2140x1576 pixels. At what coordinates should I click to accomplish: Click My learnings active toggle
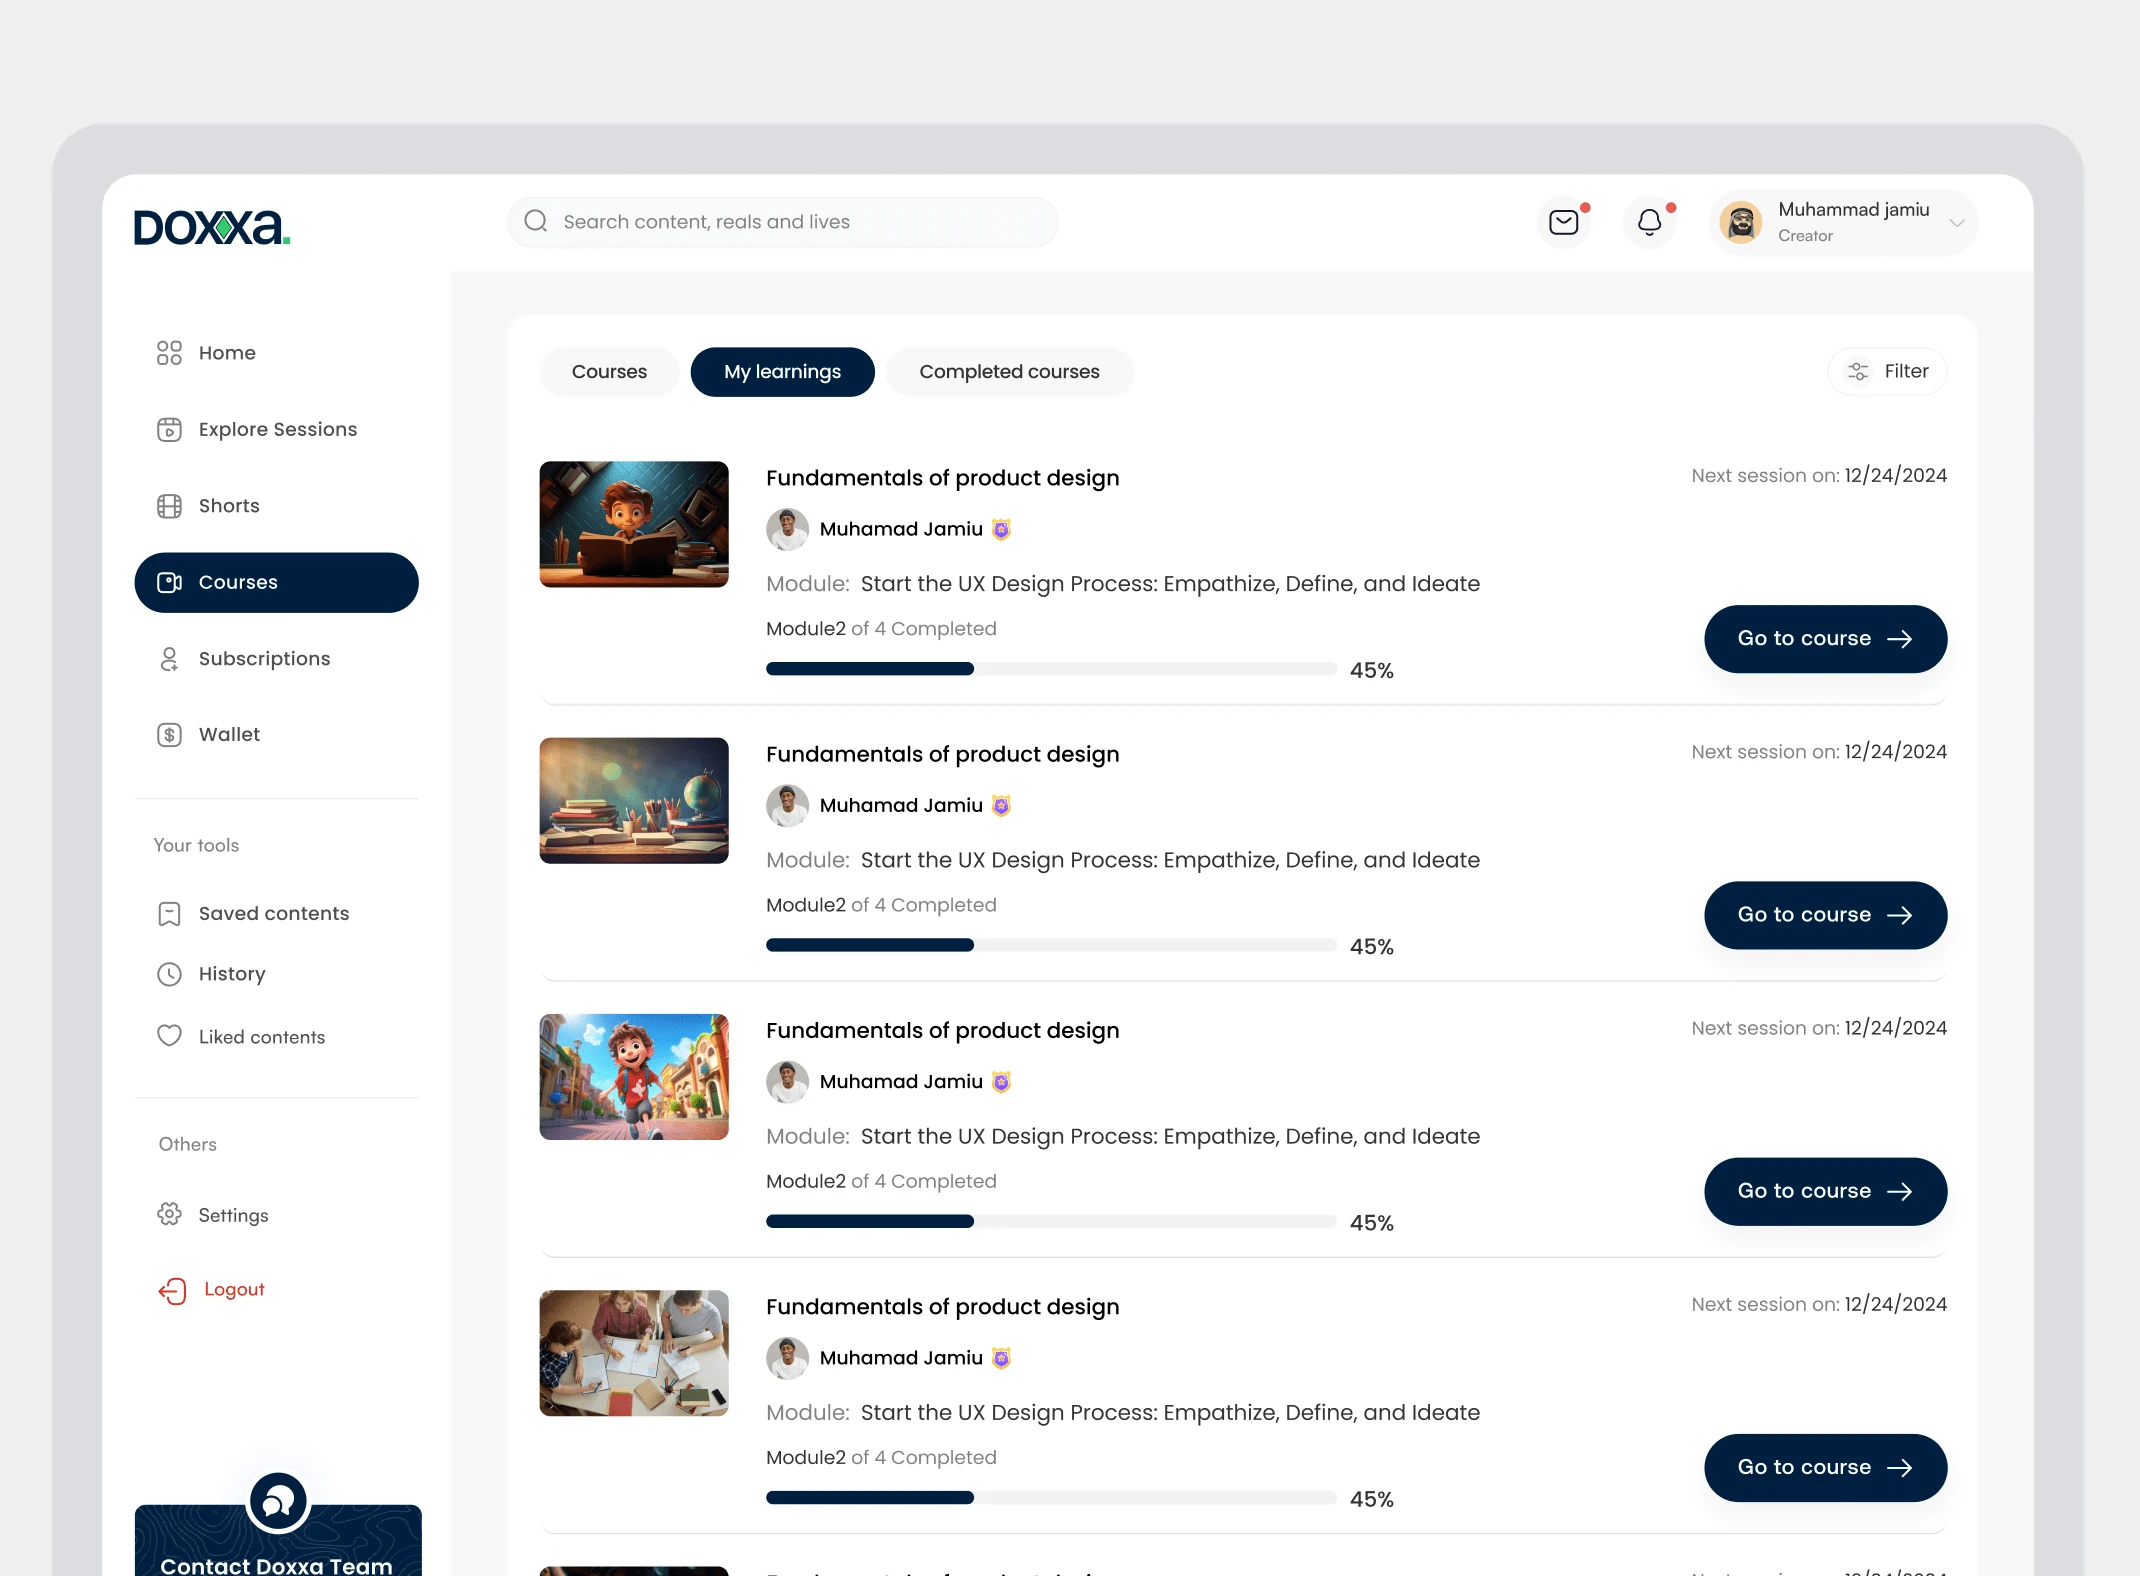(x=783, y=370)
